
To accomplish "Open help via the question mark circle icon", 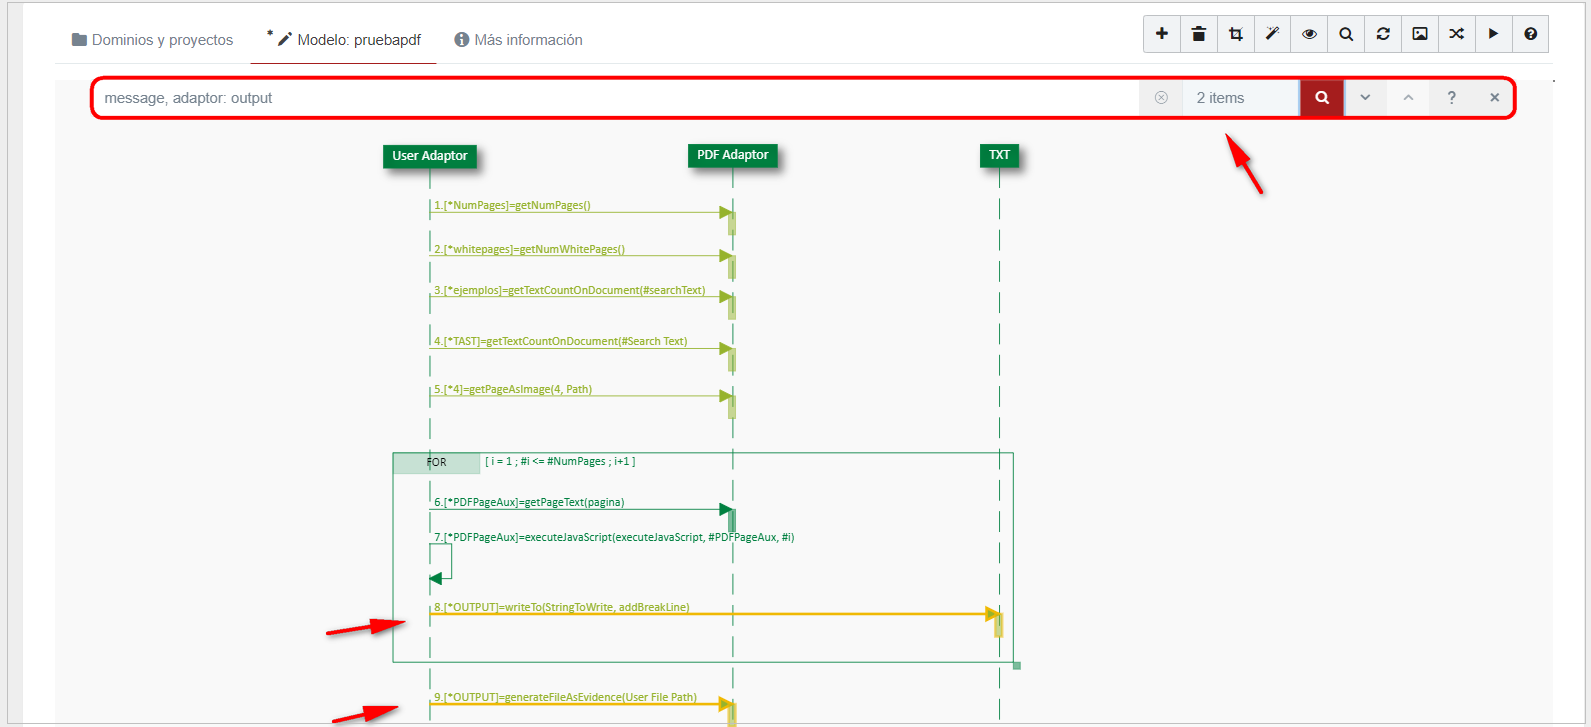I will pos(1530,34).
